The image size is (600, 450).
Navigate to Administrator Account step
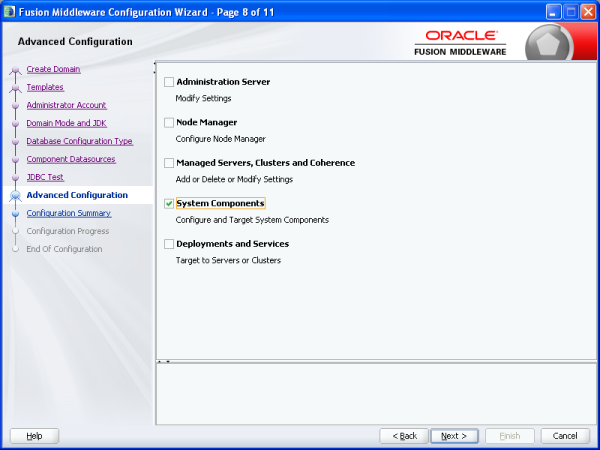coord(66,105)
